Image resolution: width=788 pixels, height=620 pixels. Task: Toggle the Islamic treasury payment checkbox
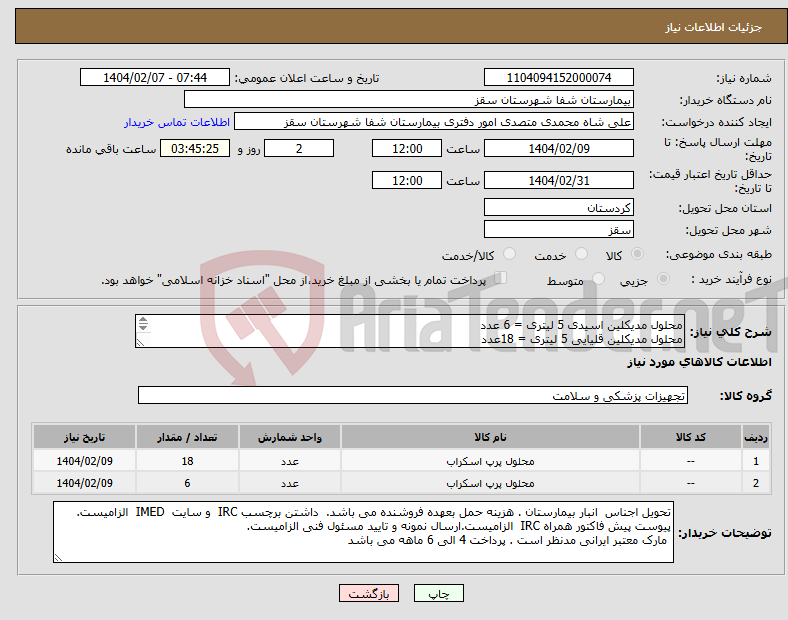tap(501, 277)
